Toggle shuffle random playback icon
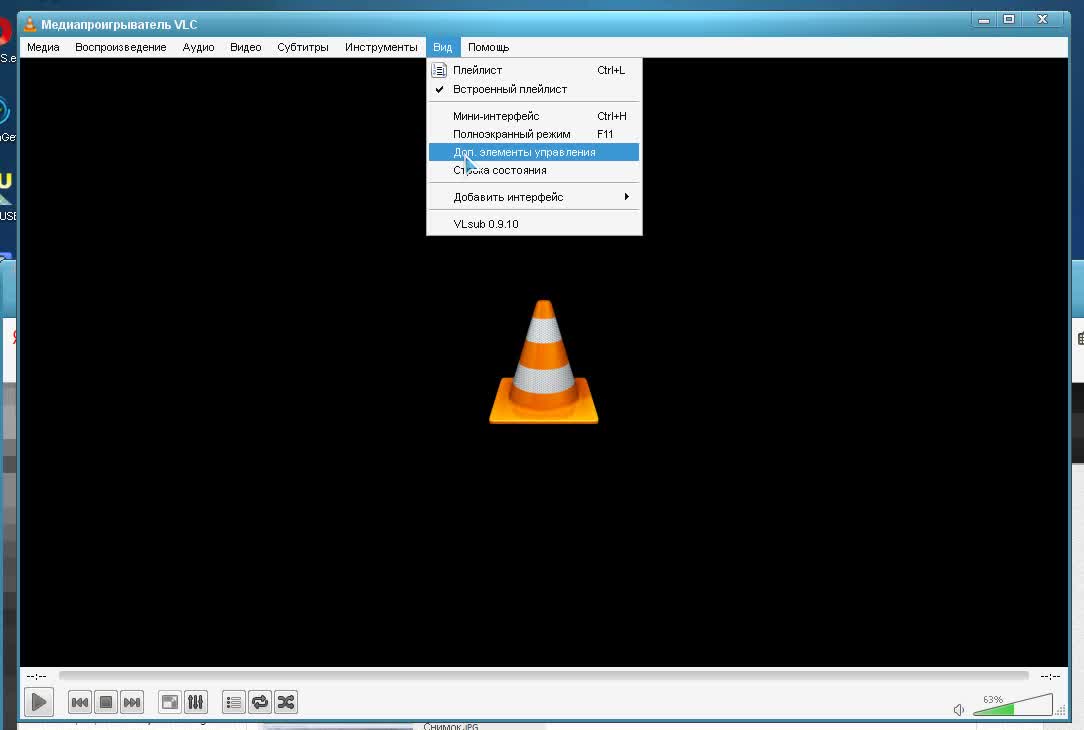This screenshot has height=730, width=1084. click(286, 702)
